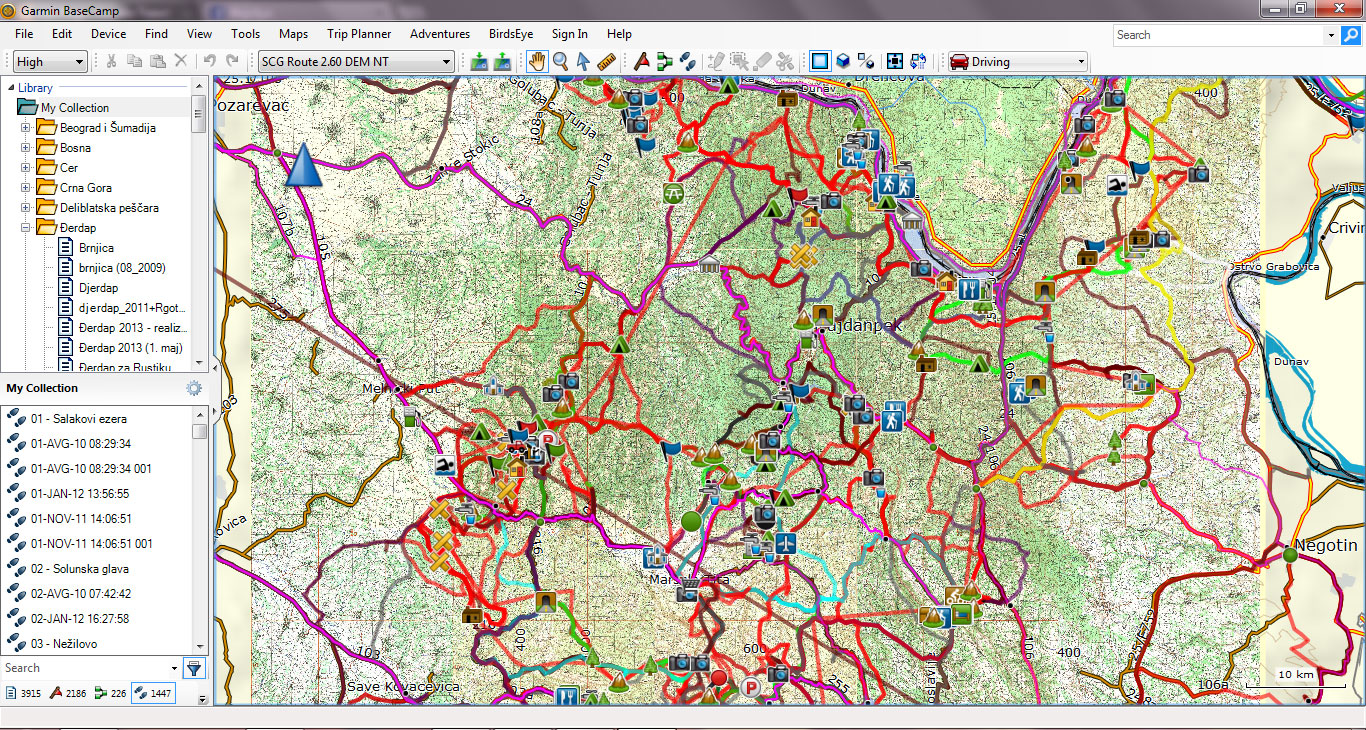Collapse the Đerdap folder
The image size is (1366, 730).
coord(26,228)
